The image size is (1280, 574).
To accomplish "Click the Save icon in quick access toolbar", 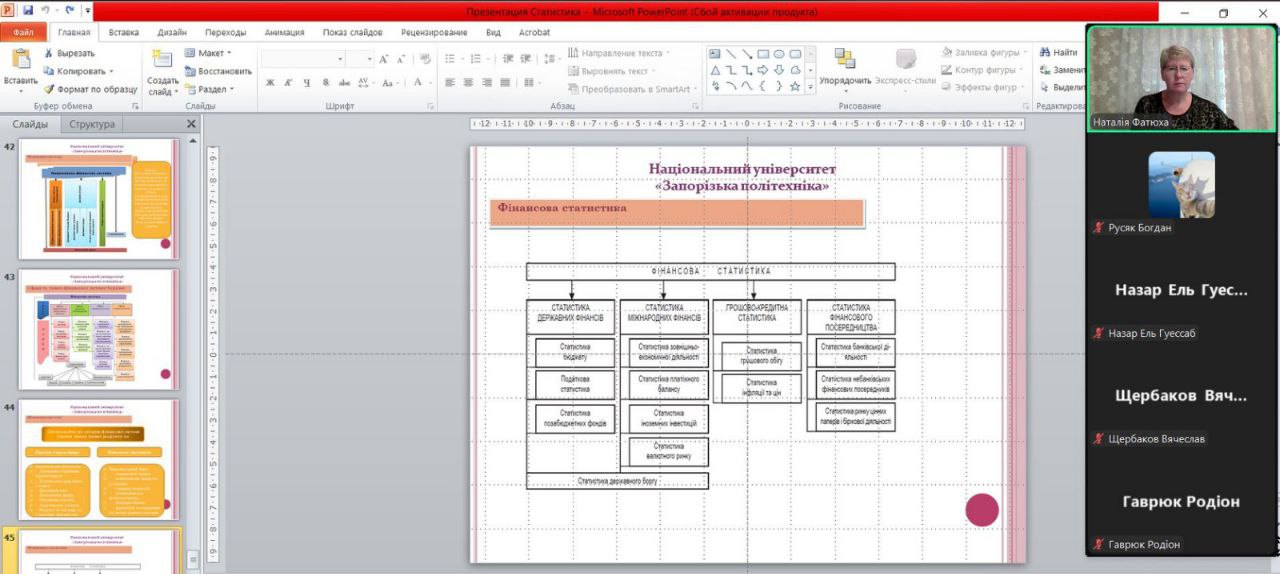I will [x=28, y=11].
